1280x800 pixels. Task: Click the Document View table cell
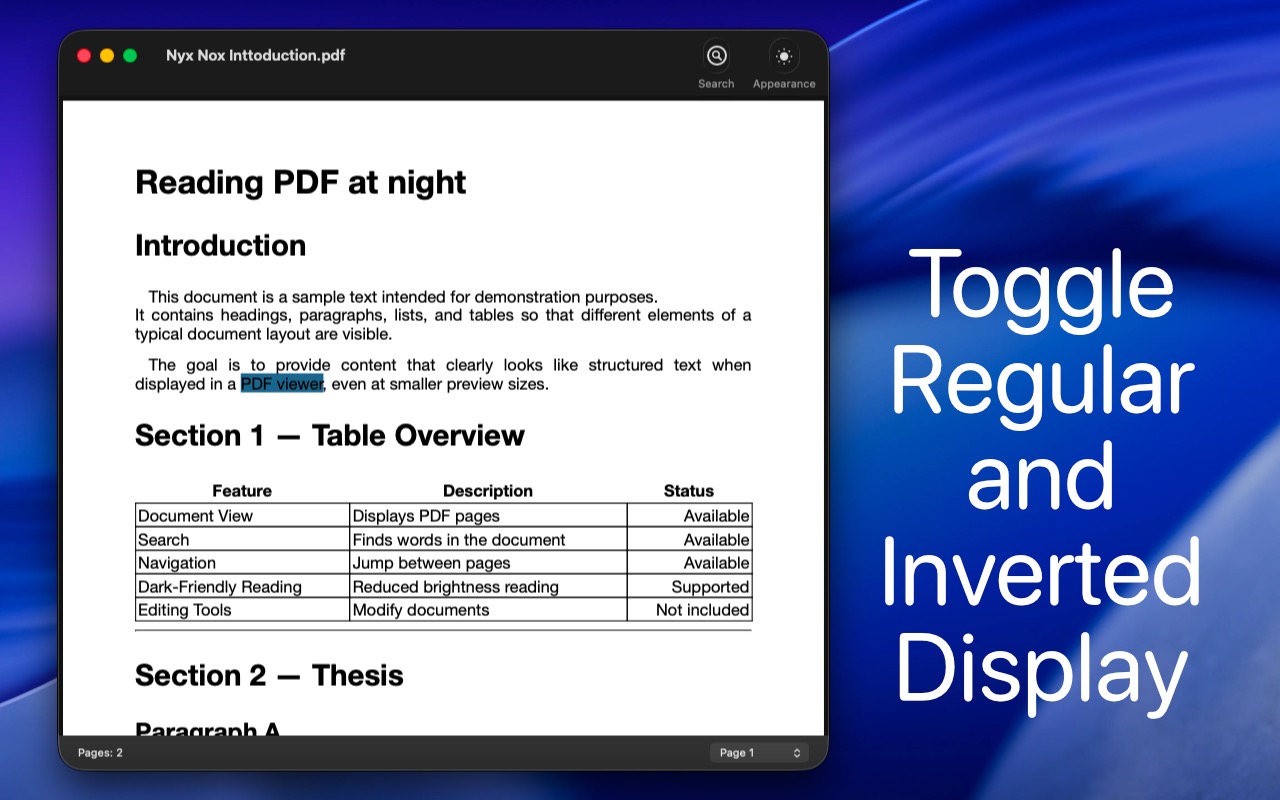click(196, 516)
